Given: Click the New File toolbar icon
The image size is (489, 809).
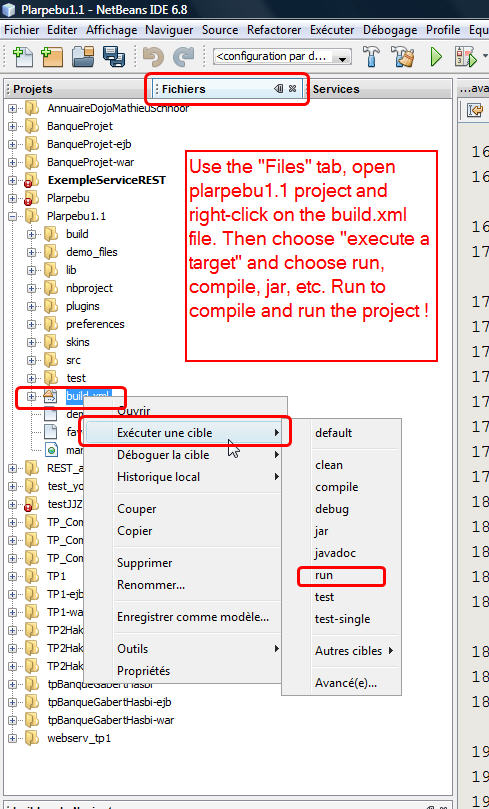Looking at the screenshot, I should (23, 57).
